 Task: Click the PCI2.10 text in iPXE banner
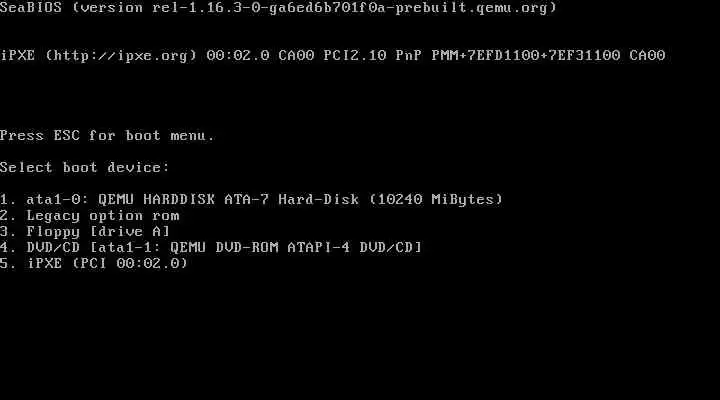pos(355,56)
